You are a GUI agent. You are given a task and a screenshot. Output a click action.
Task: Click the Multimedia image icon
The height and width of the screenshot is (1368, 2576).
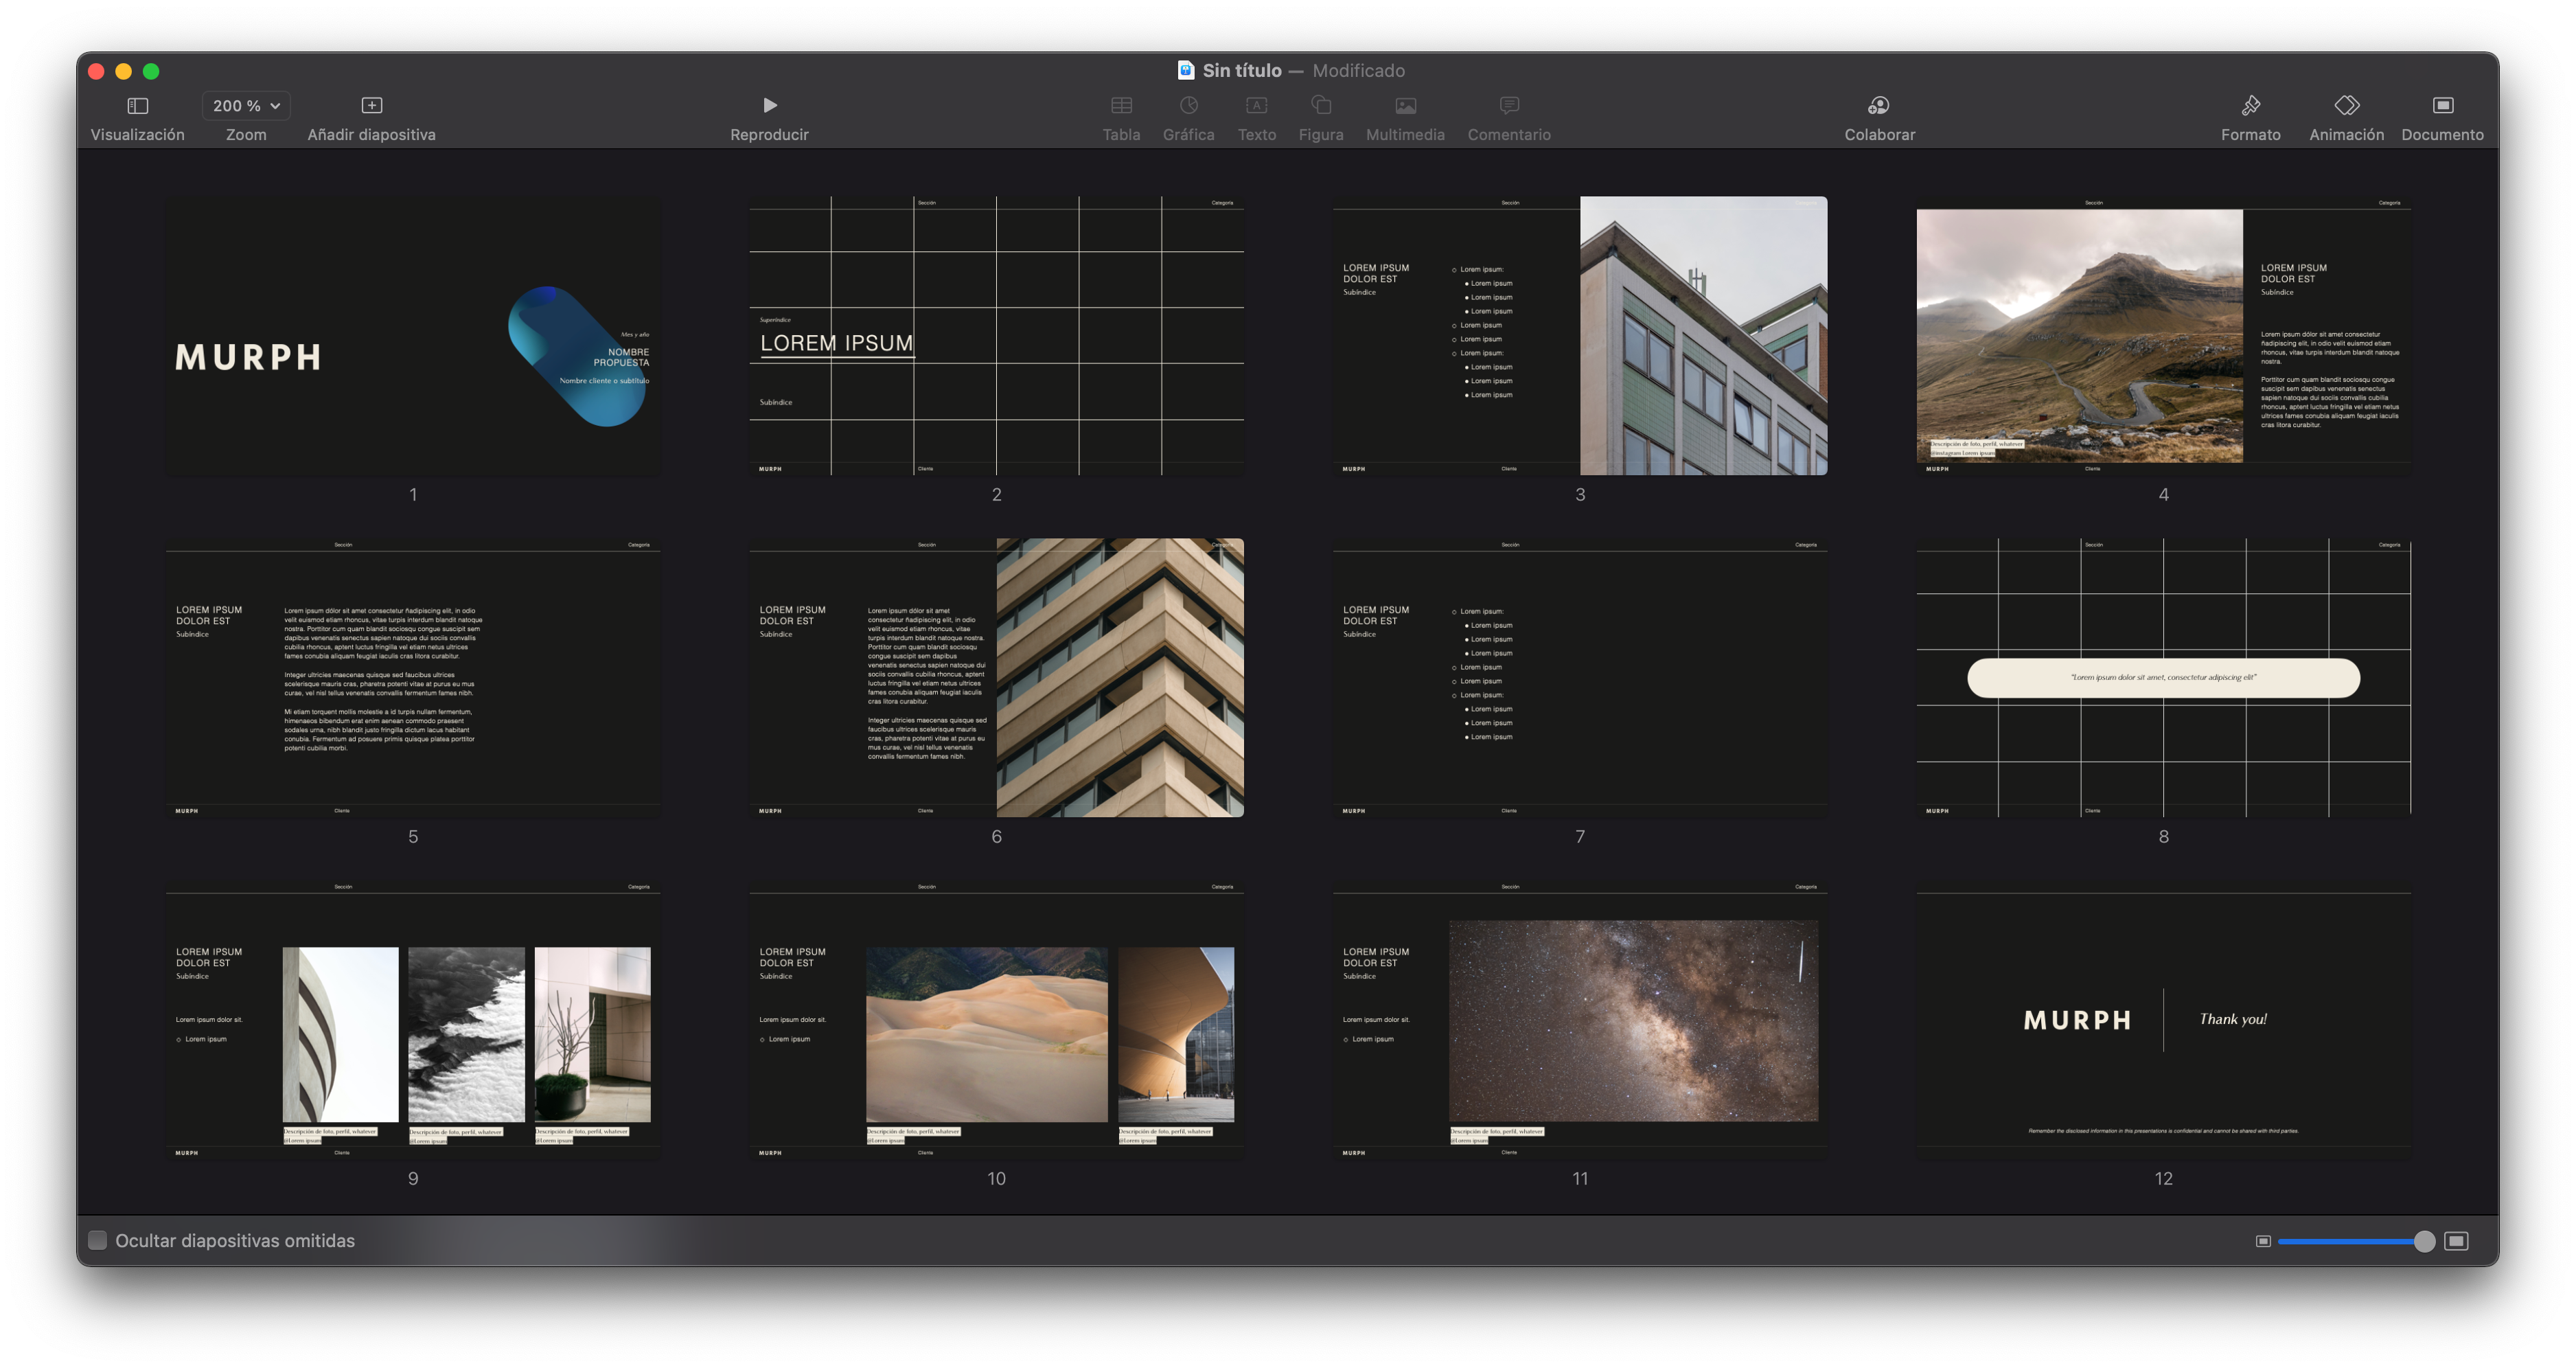[1405, 106]
